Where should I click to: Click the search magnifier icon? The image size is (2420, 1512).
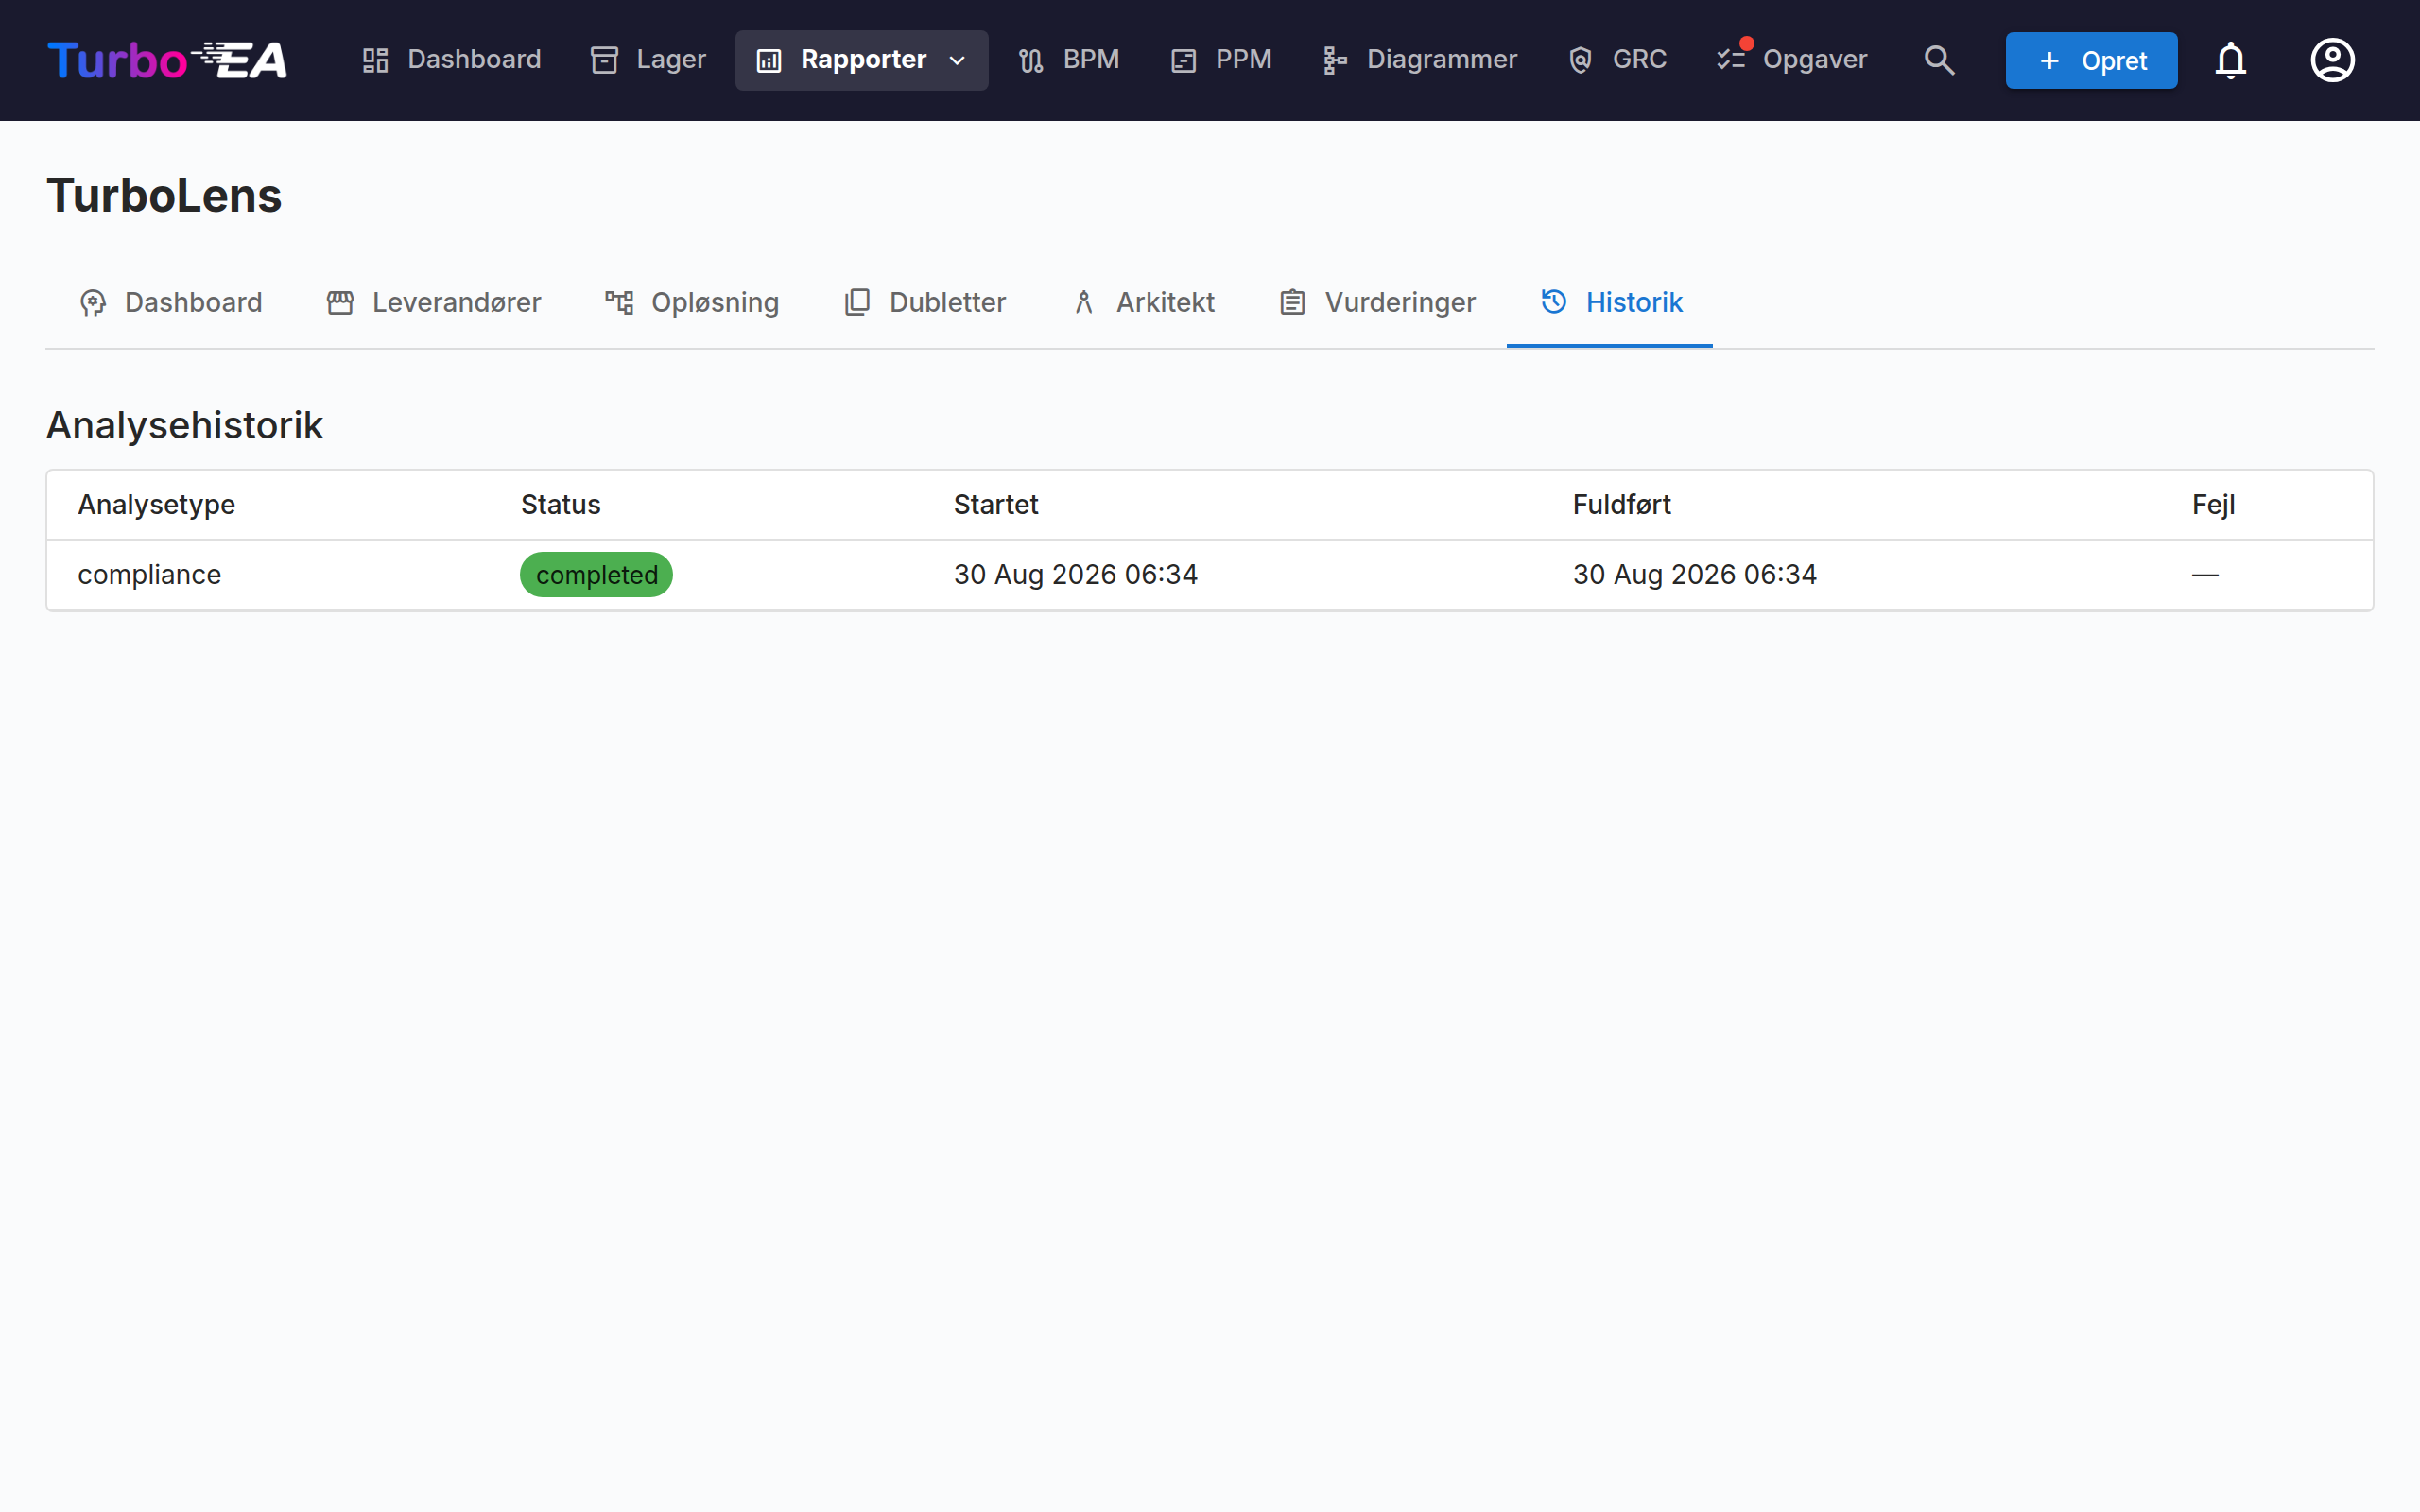pyautogui.click(x=1939, y=60)
